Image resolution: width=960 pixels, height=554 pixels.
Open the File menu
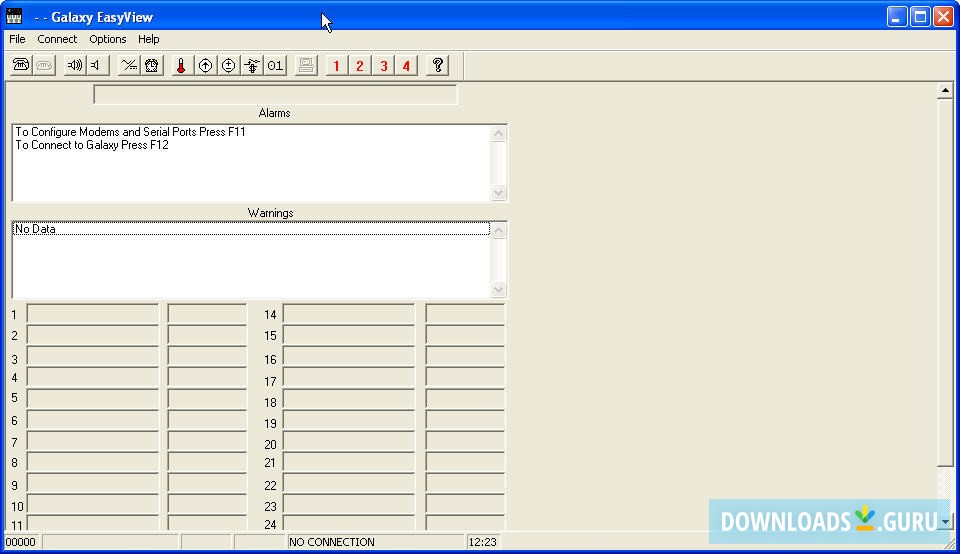(x=17, y=39)
